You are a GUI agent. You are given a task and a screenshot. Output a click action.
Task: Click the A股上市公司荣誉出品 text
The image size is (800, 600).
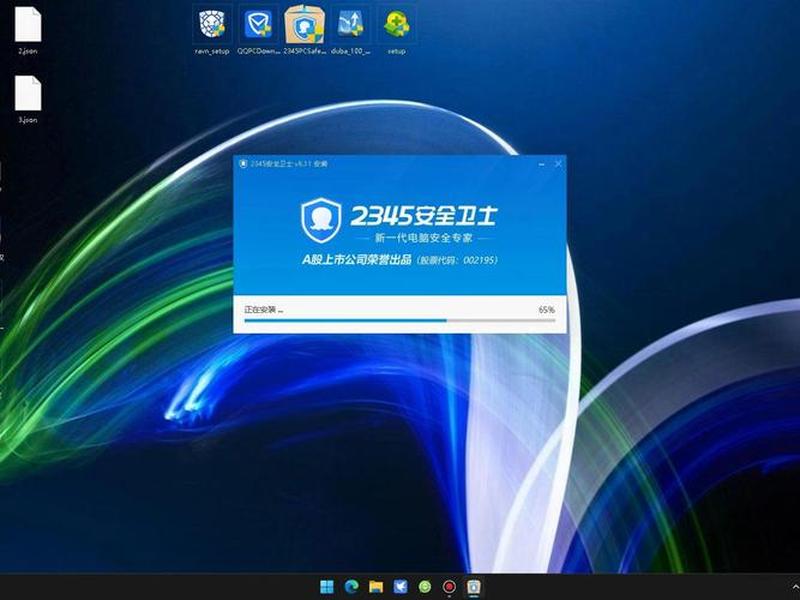click(x=357, y=260)
